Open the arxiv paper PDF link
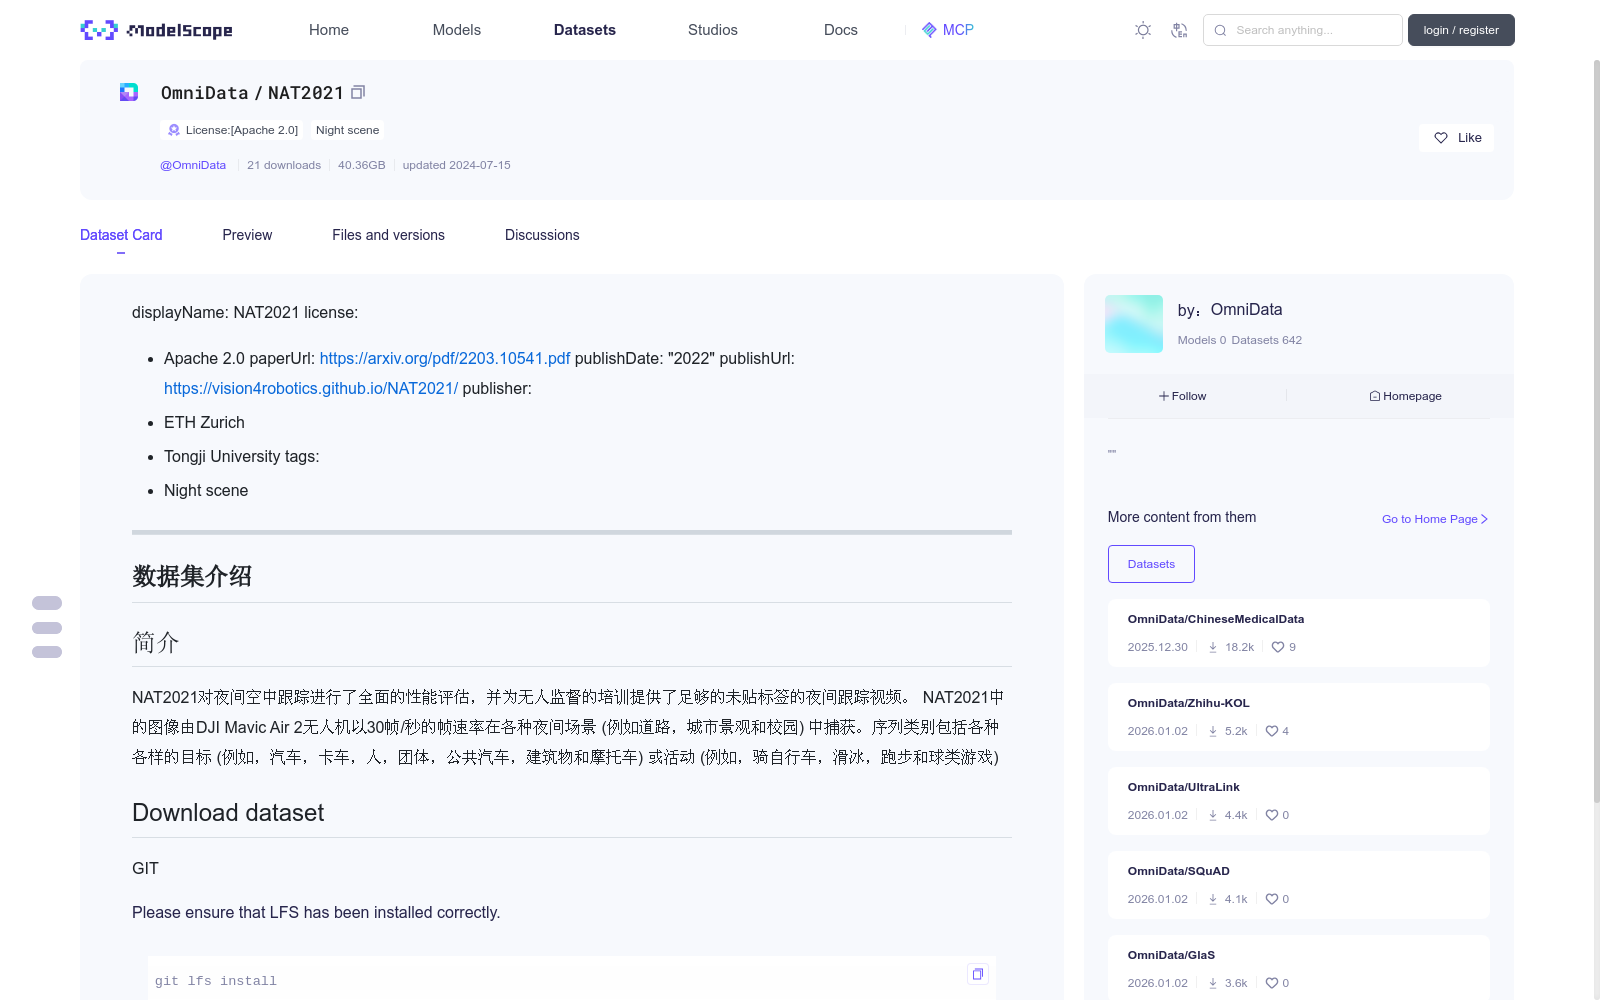The width and height of the screenshot is (1600, 1000). tap(445, 358)
